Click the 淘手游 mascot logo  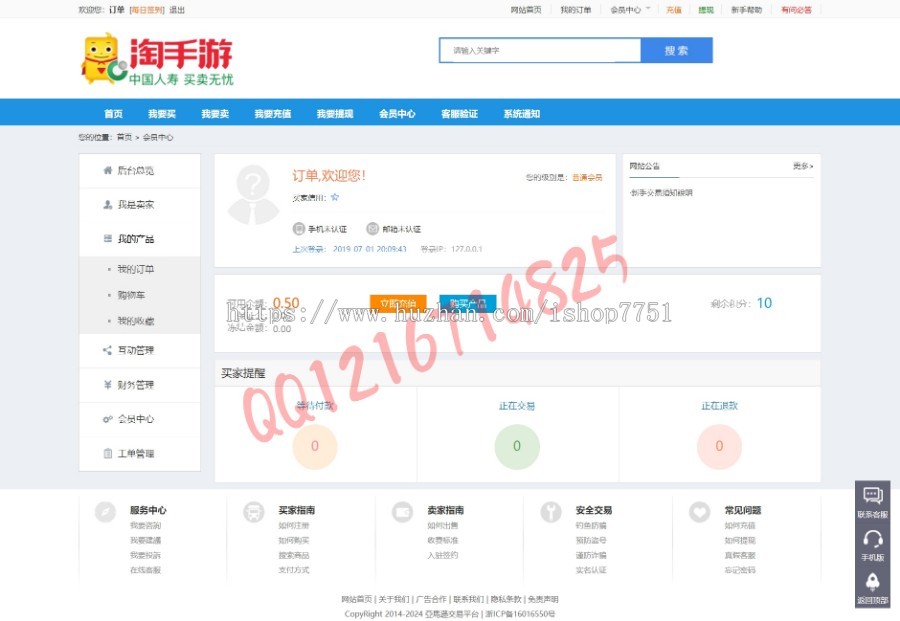pyautogui.click(x=156, y=59)
